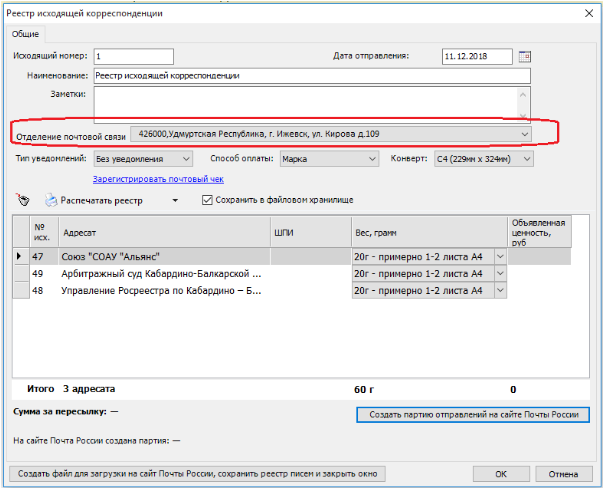The image size is (605, 490).
Task: Click the Зарегистрировать почтовый чек link
Action: click(158, 179)
